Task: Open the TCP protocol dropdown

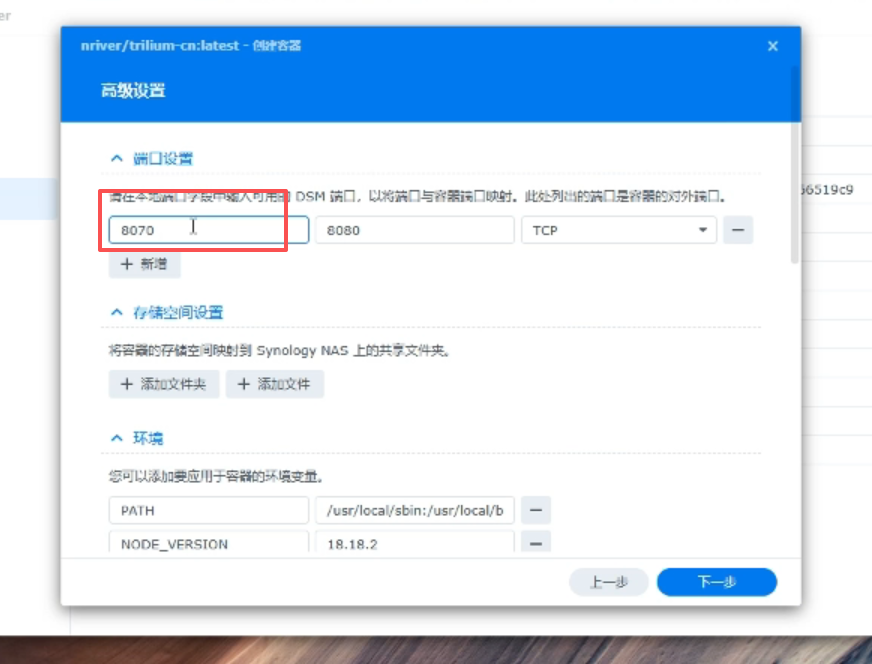Action: coord(618,230)
